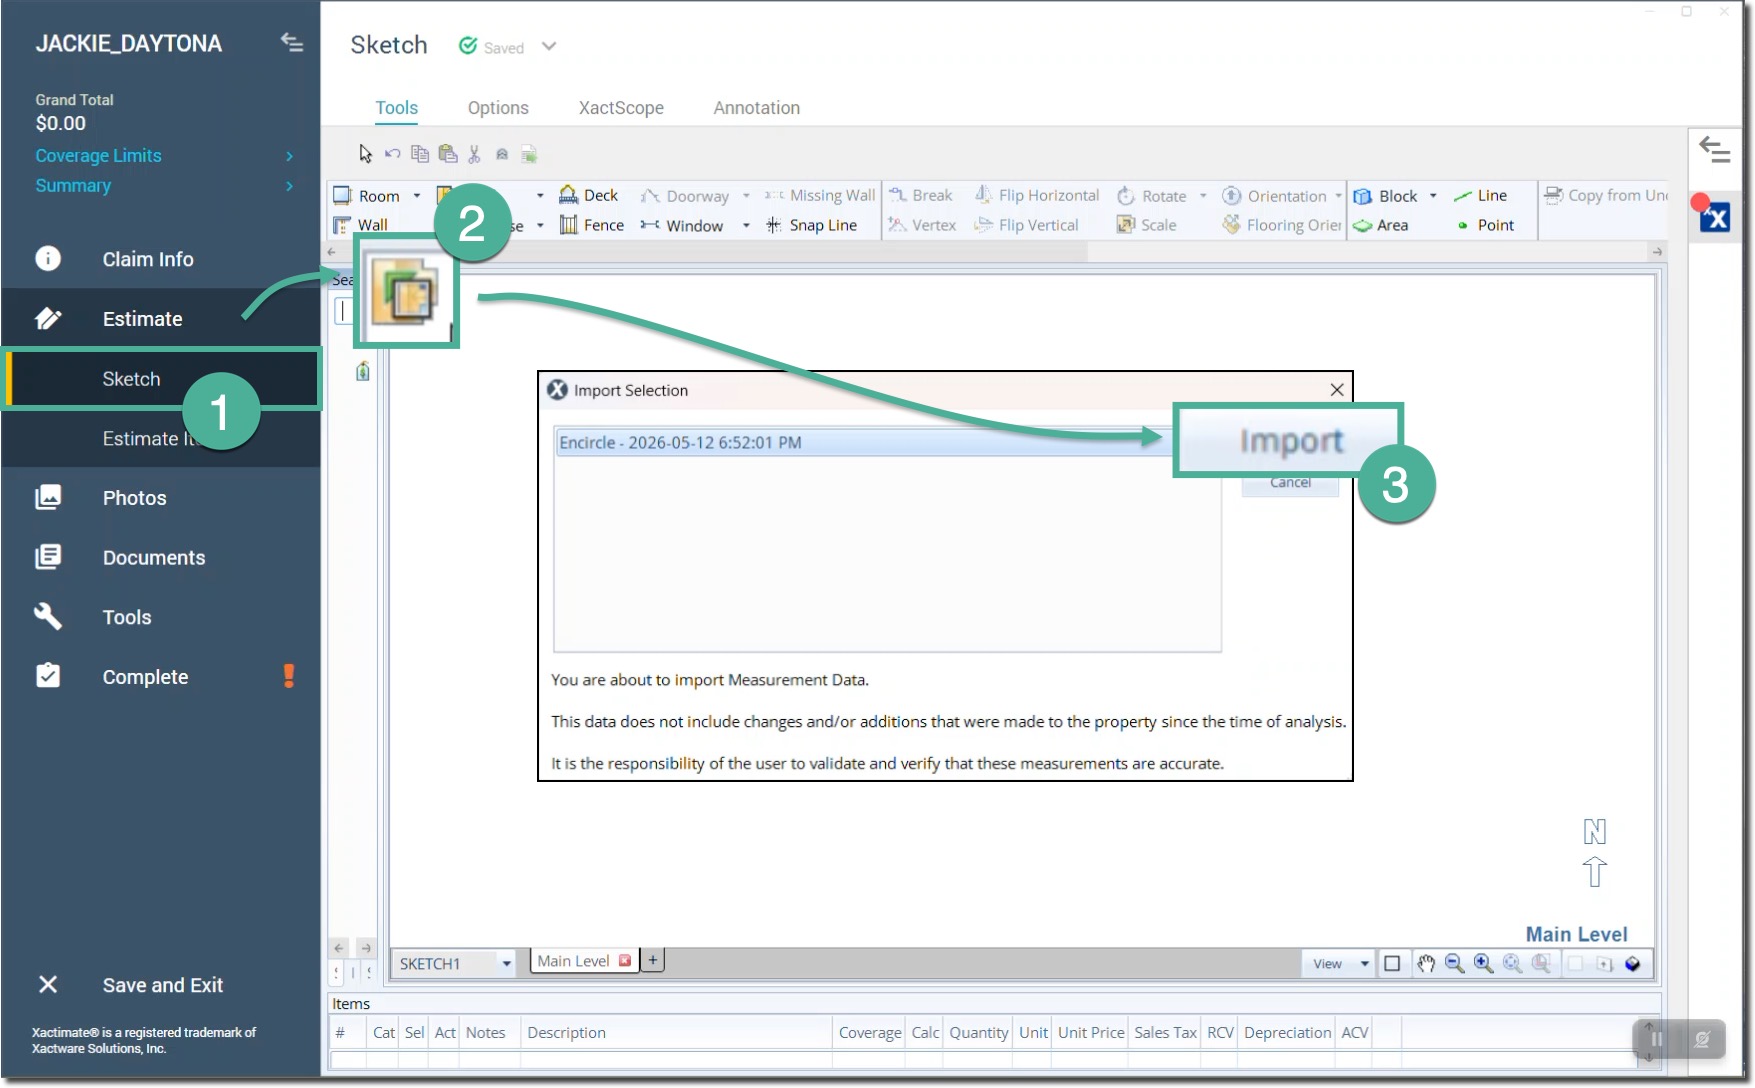Add a new level with plus tab

click(x=652, y=960)
